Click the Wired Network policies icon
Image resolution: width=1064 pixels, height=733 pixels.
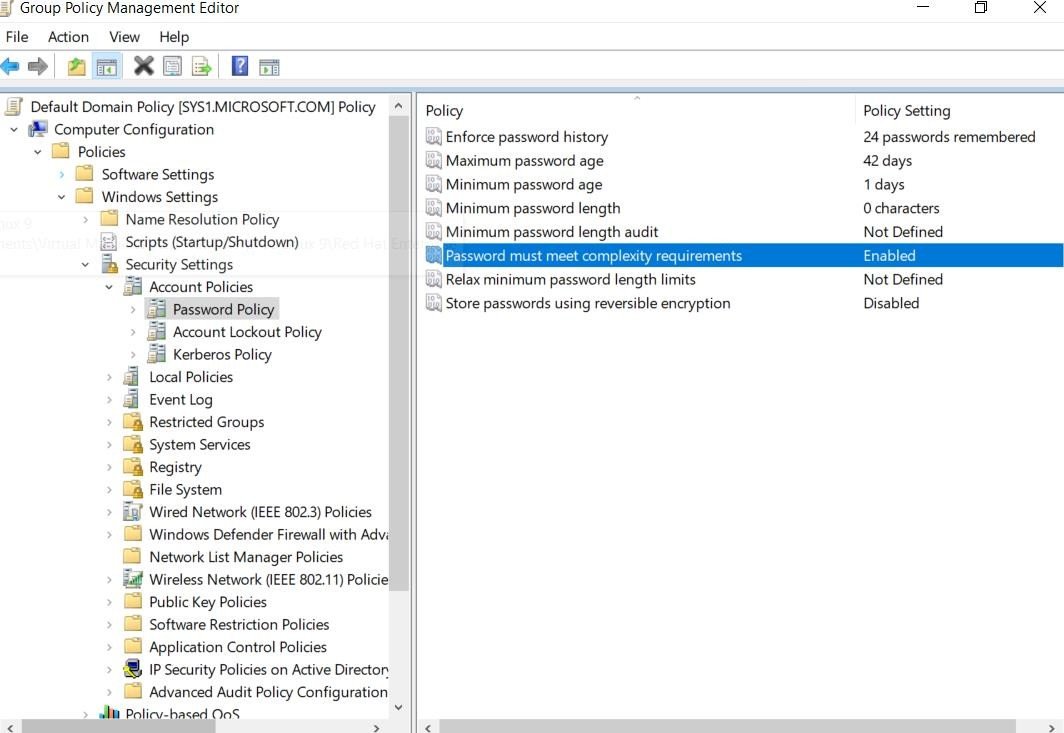pyautogui.click(x=133, y=512)
